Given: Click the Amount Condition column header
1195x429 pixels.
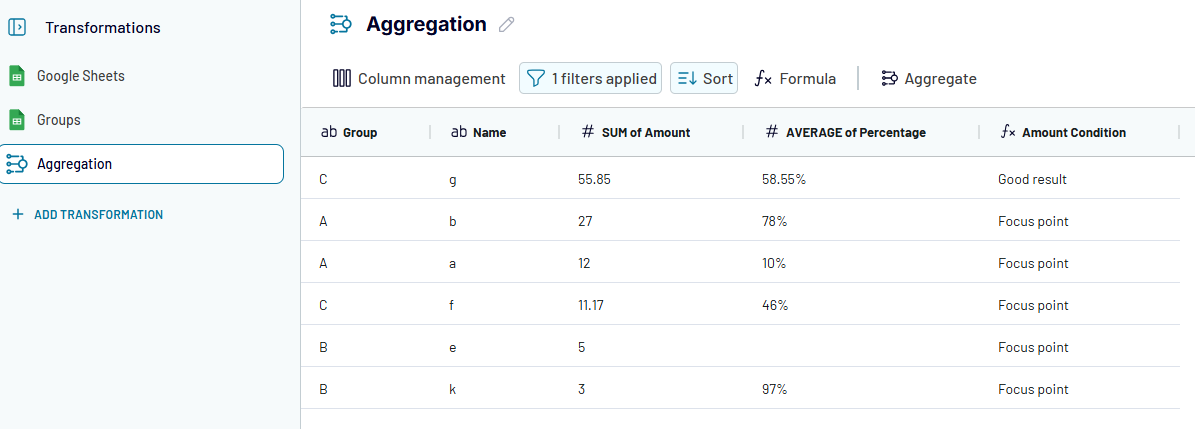Looking at the screenshot, I should coord(1073,132).
